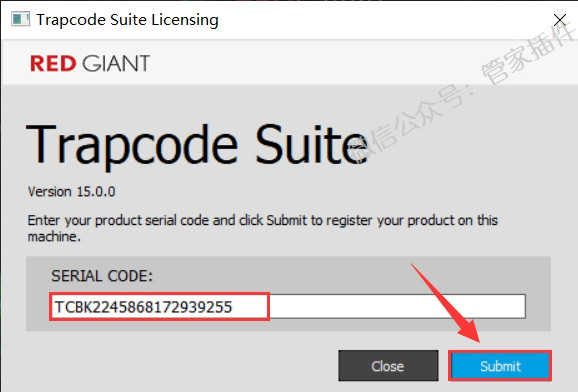Click the window title bar app icon

point(20,19)
